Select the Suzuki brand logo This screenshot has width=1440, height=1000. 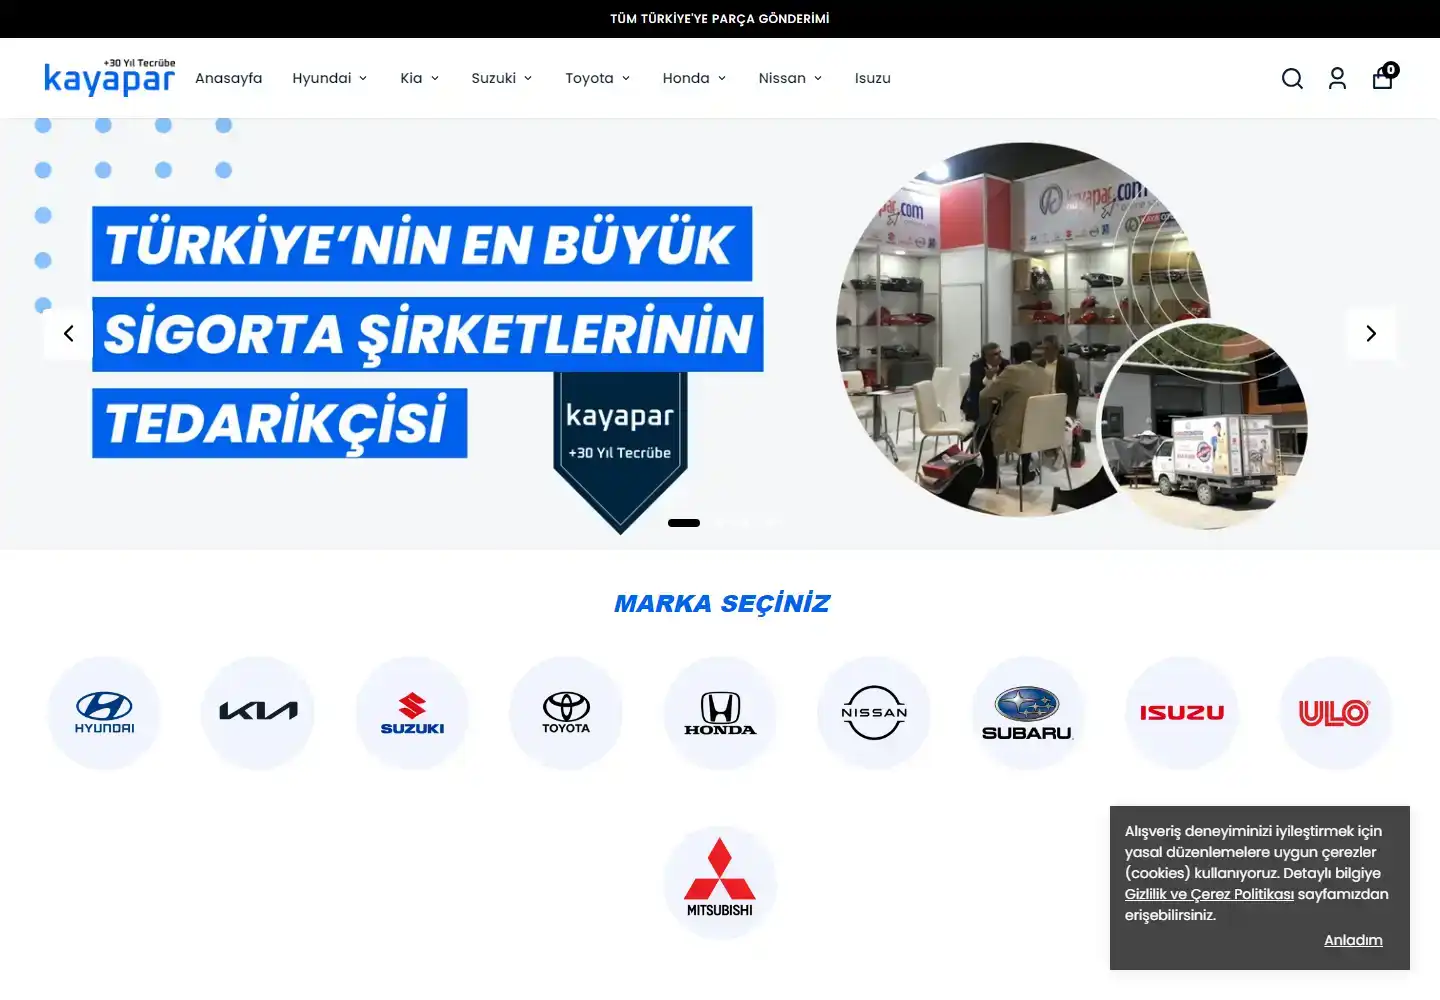412,713
